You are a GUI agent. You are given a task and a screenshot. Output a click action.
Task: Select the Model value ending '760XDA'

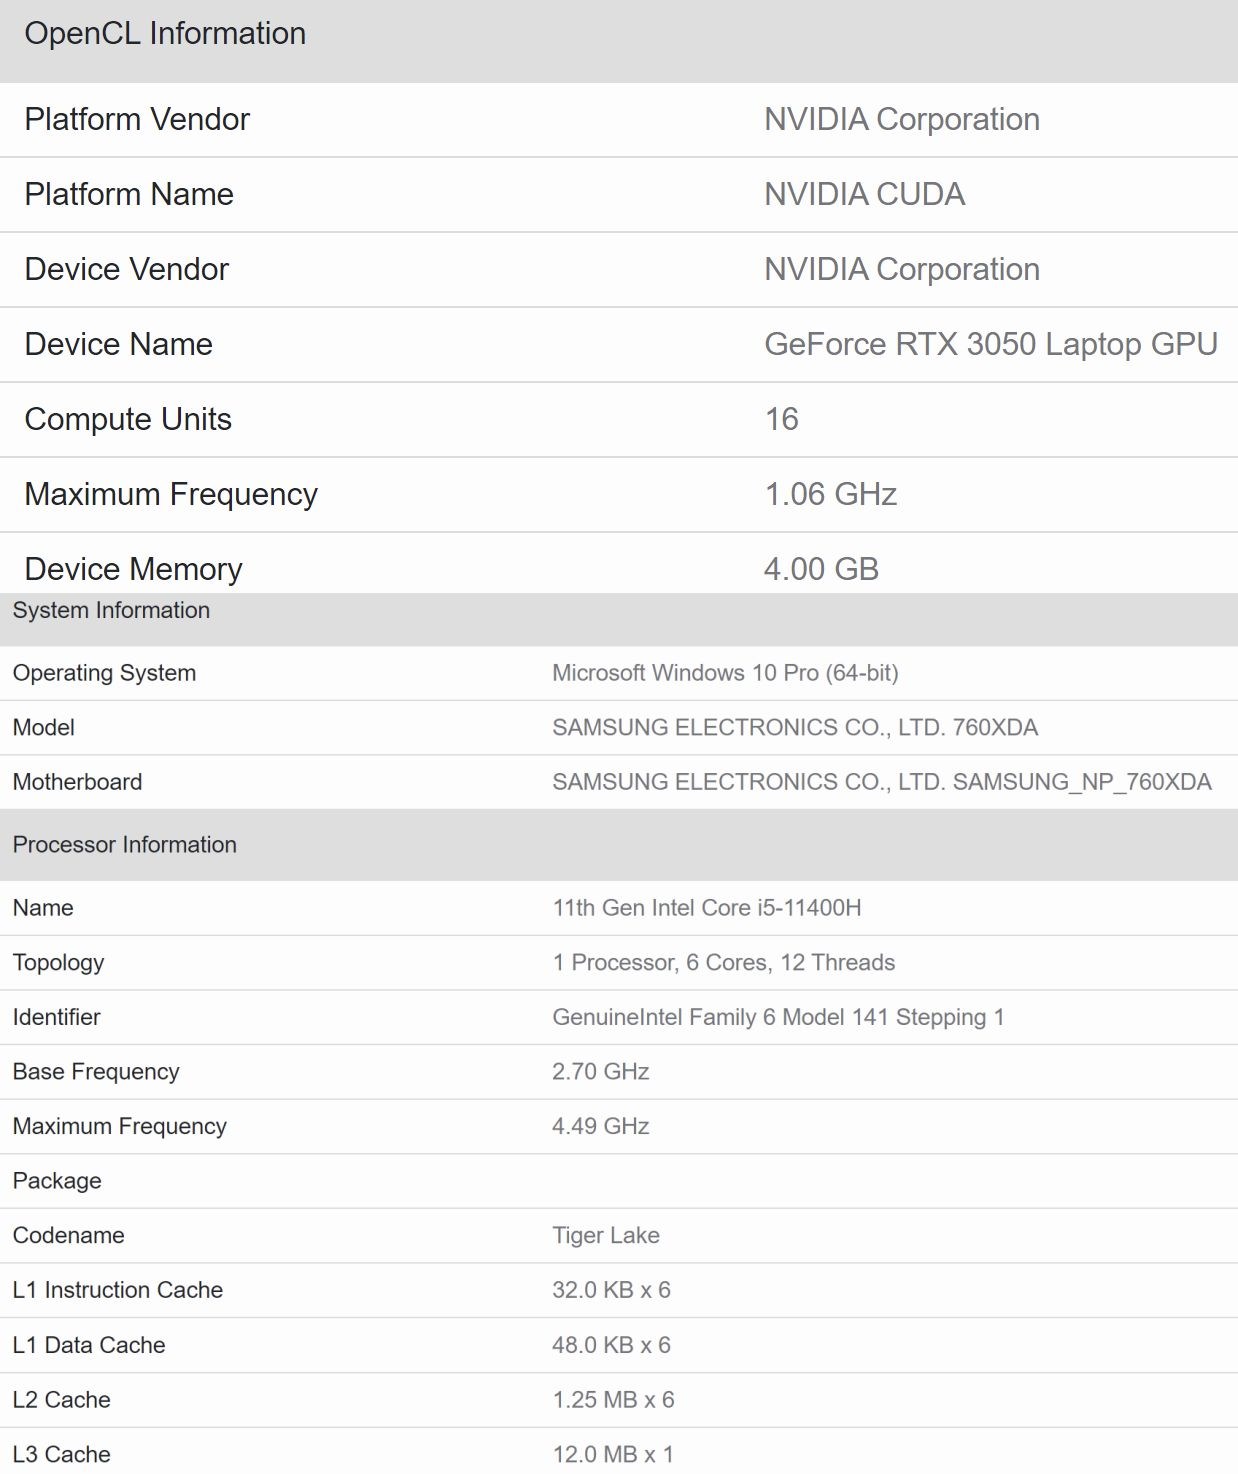click(795, 727)
